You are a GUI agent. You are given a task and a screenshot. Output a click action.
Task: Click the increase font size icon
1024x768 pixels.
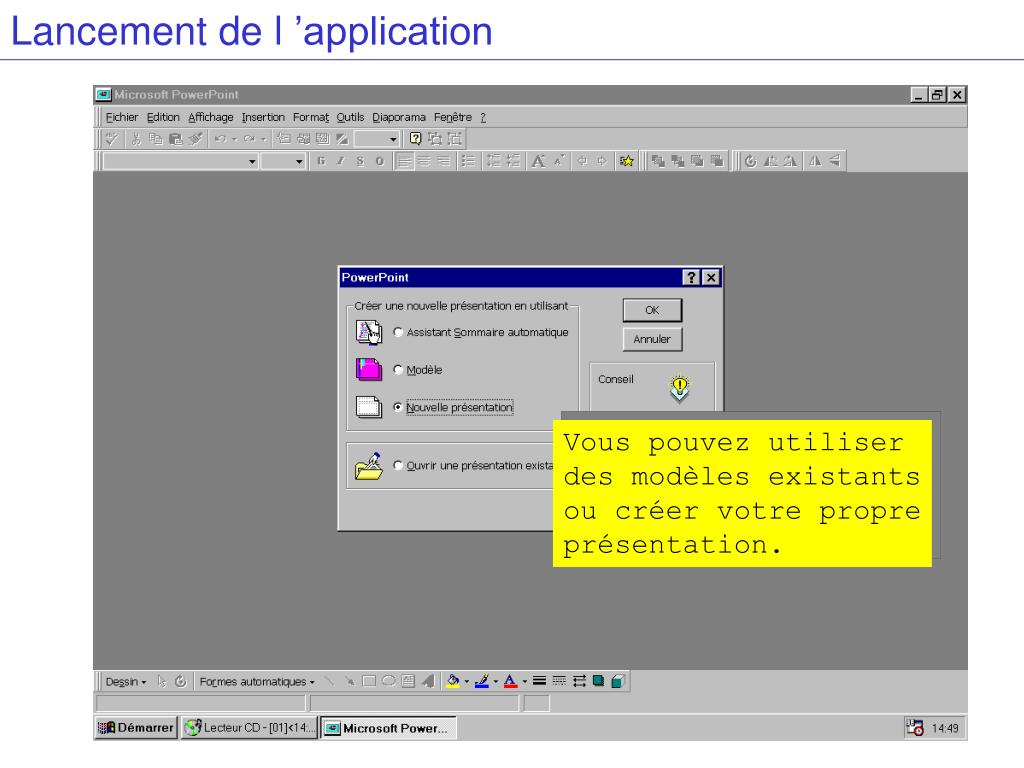click(x=538, y=161)
